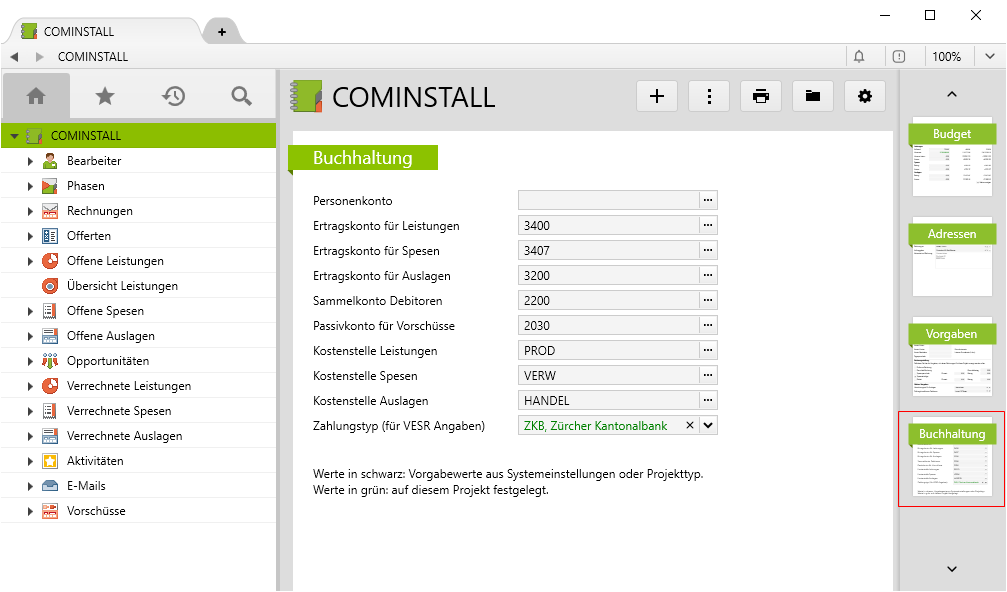The height and width of the screenshot is (592, 1007).
Task: Expand the Bearbeiter tree node
Action: [x=30, y=161]
